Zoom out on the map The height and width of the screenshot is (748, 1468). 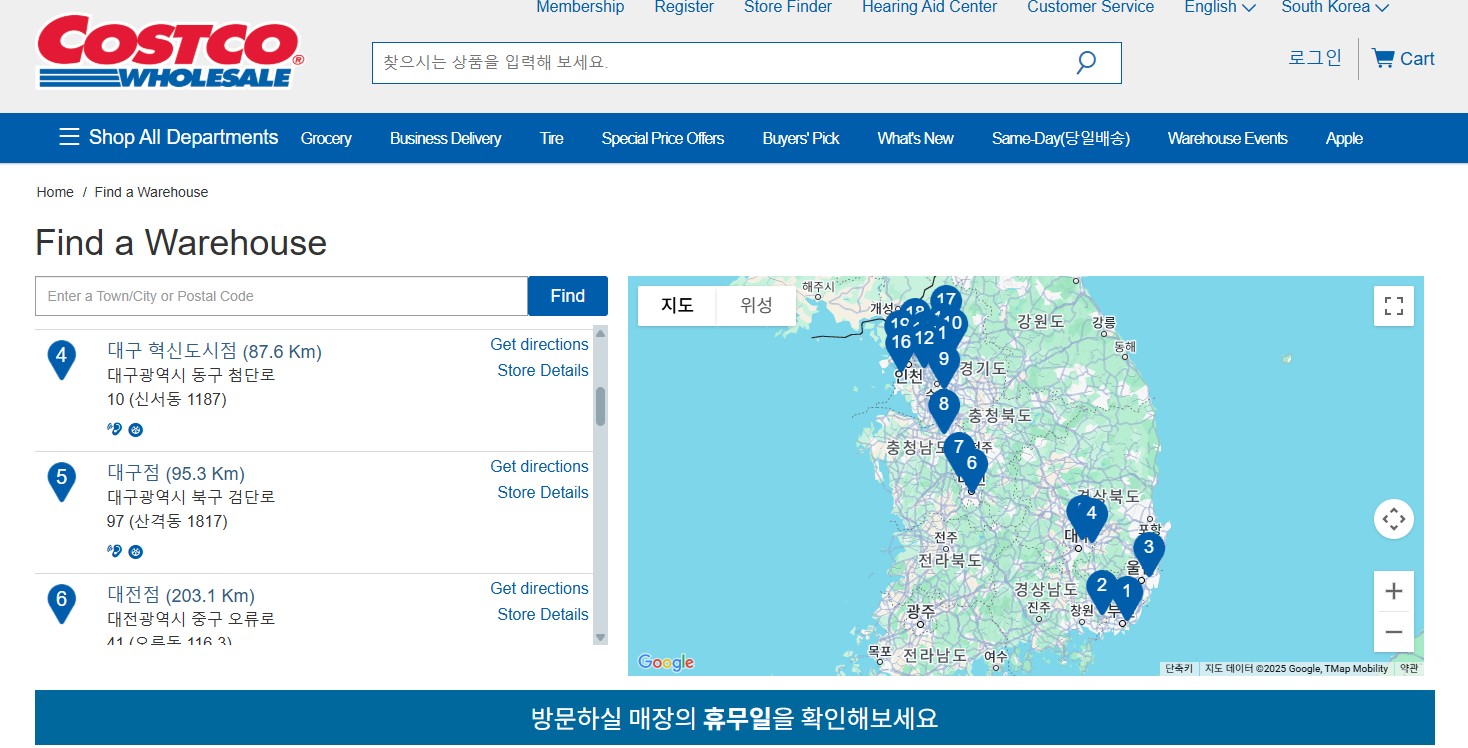1394,632
